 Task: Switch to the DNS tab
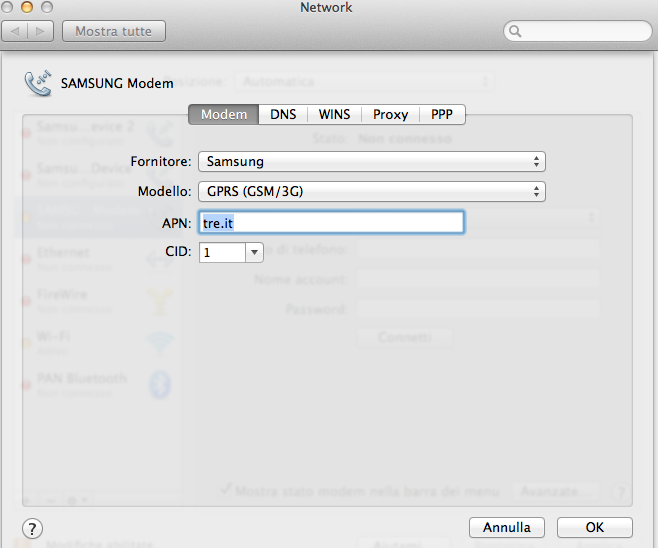point(283,115)
